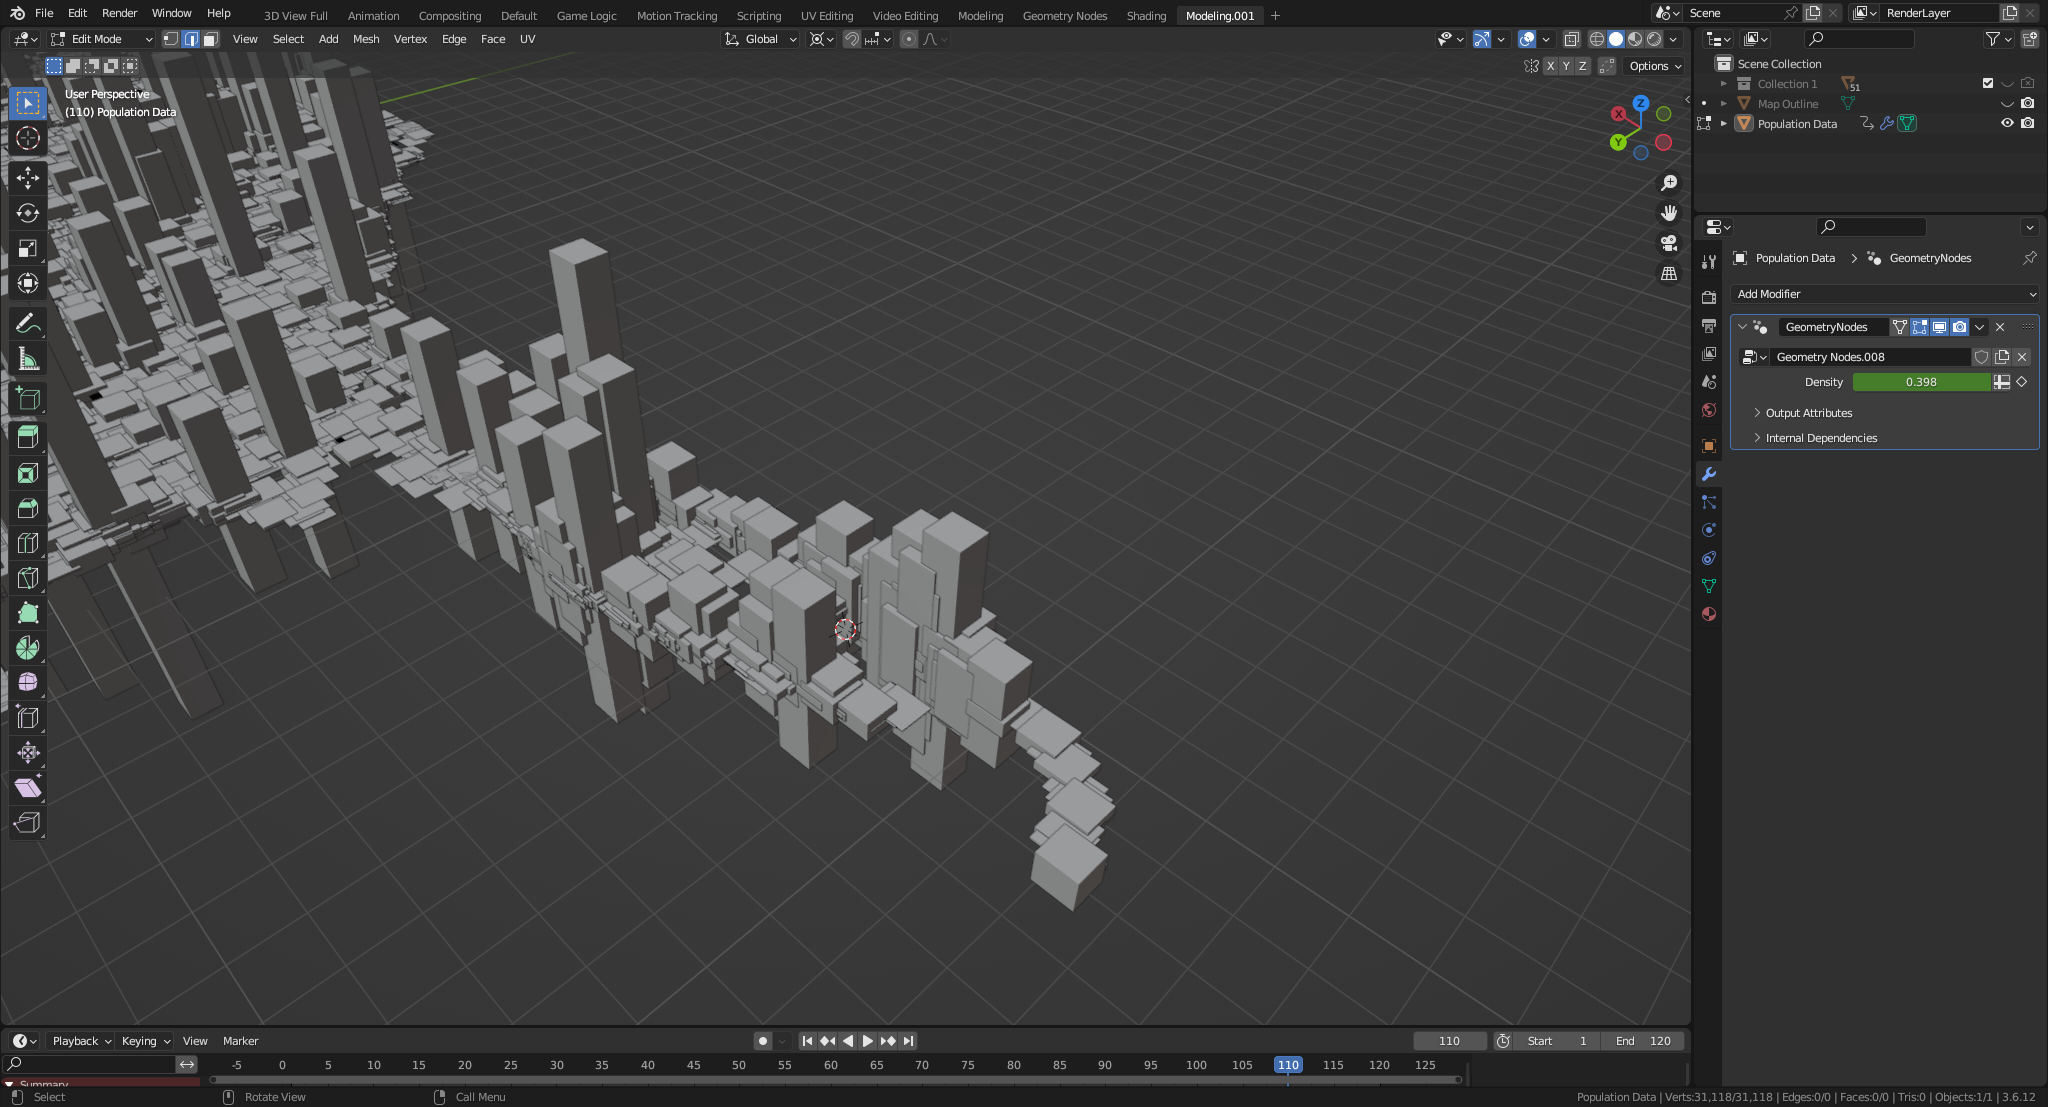Jump to the timeline end frame
The image size is (2048, 1107).
[x=908, y=1041]
